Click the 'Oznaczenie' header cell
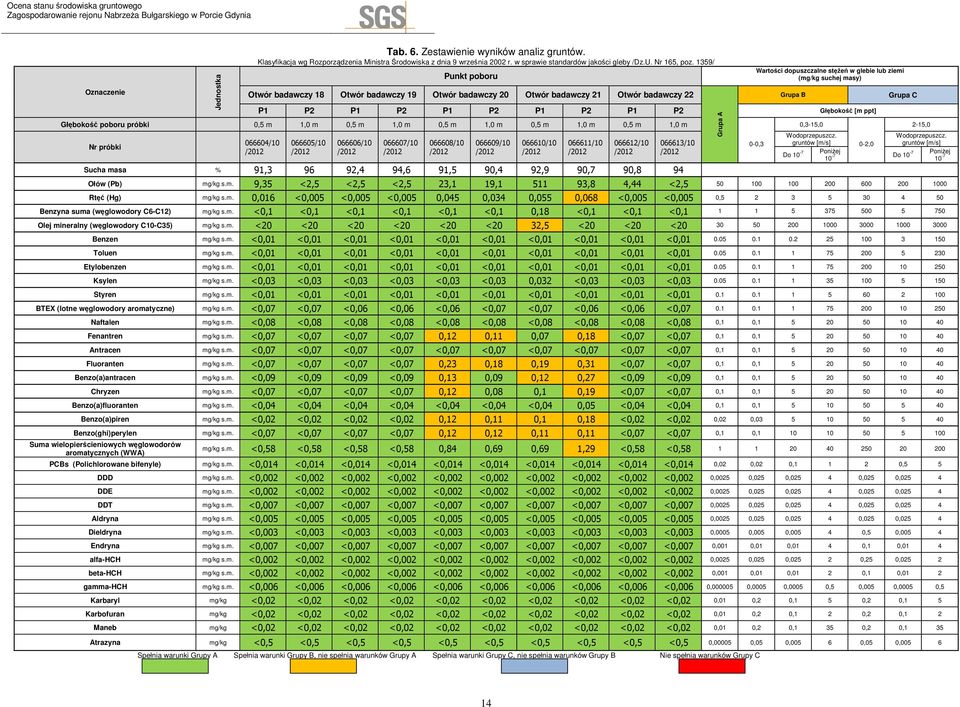This screenshot has width=960, height=707. pyautogui.click(x=105, y=92)
